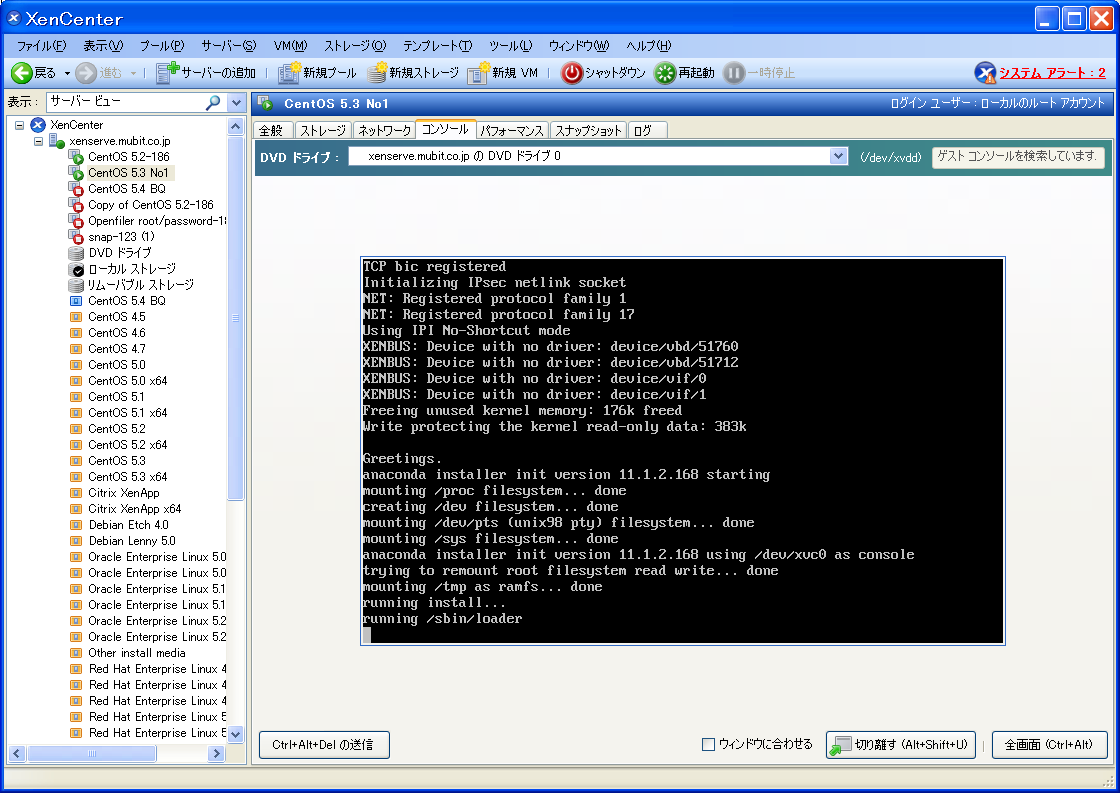Click inside the black VM console
The width and height of the screenshot is (1120, 793).
[x=683, y=451]
